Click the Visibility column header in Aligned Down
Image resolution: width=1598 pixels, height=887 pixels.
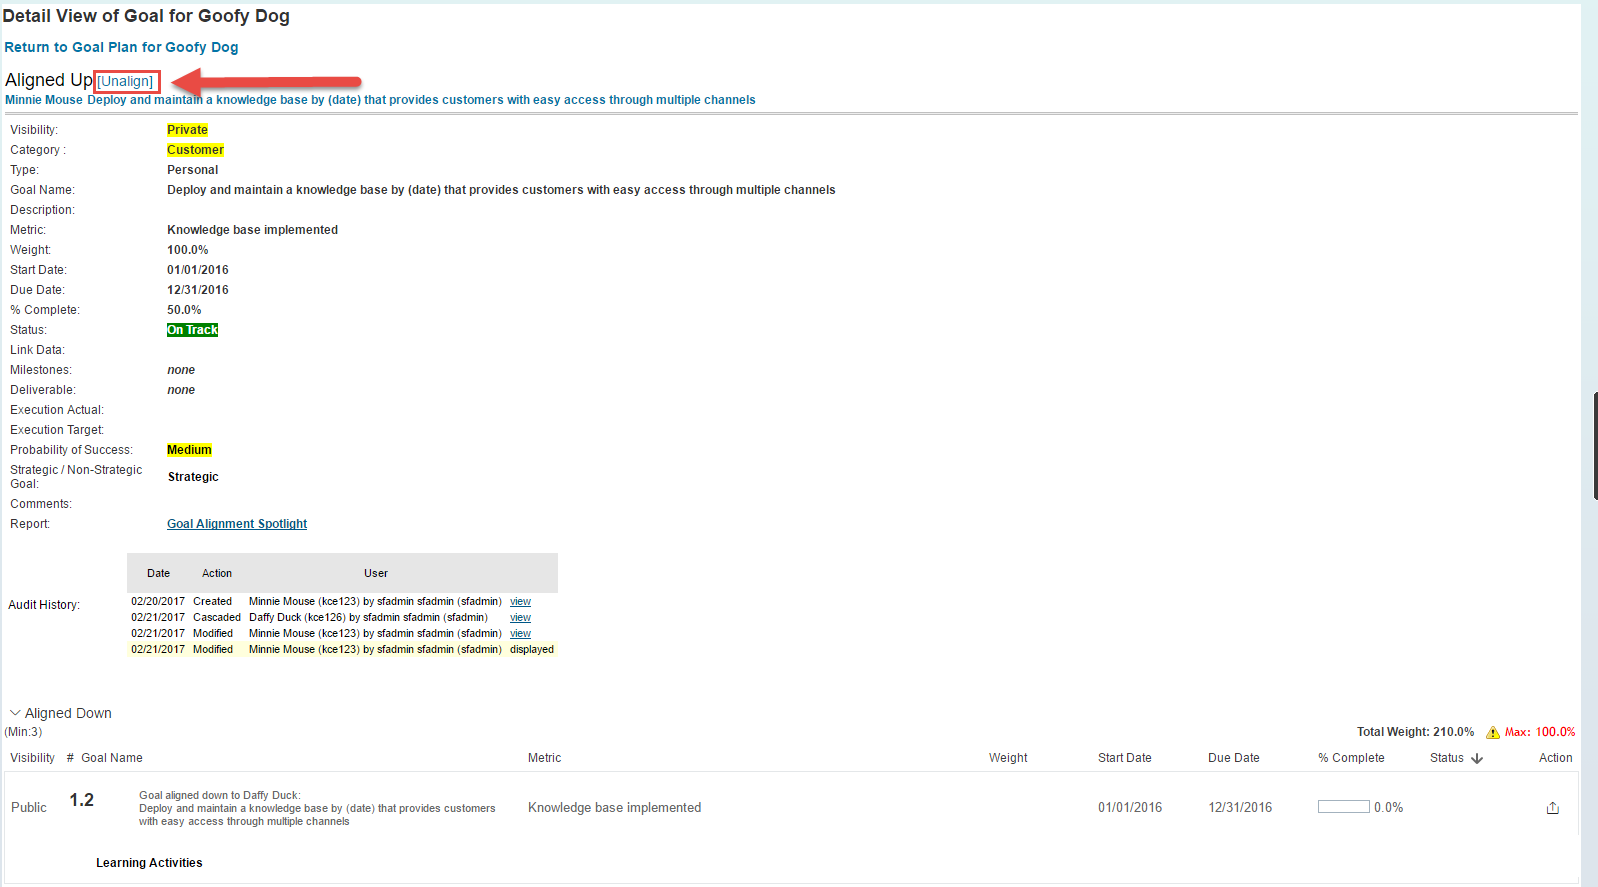click(x=32, y=758)
